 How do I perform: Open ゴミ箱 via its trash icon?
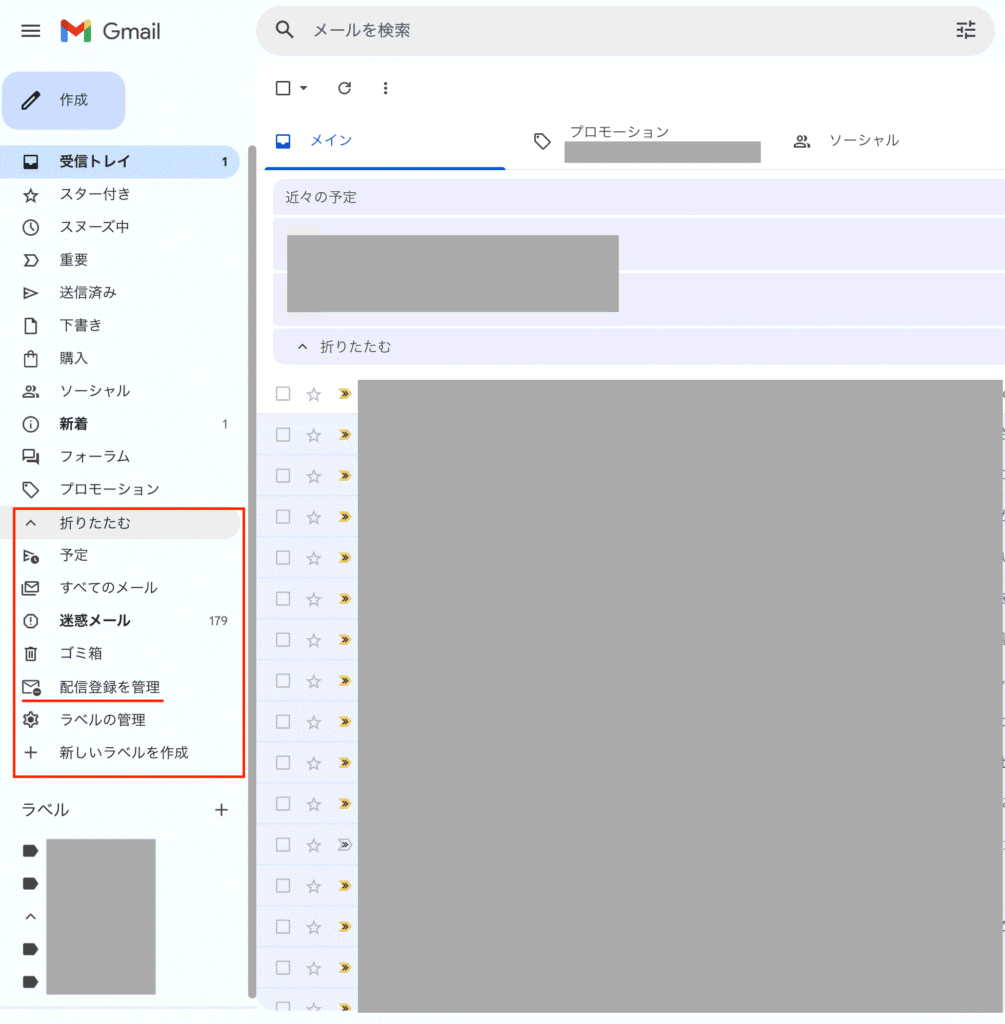31,654
